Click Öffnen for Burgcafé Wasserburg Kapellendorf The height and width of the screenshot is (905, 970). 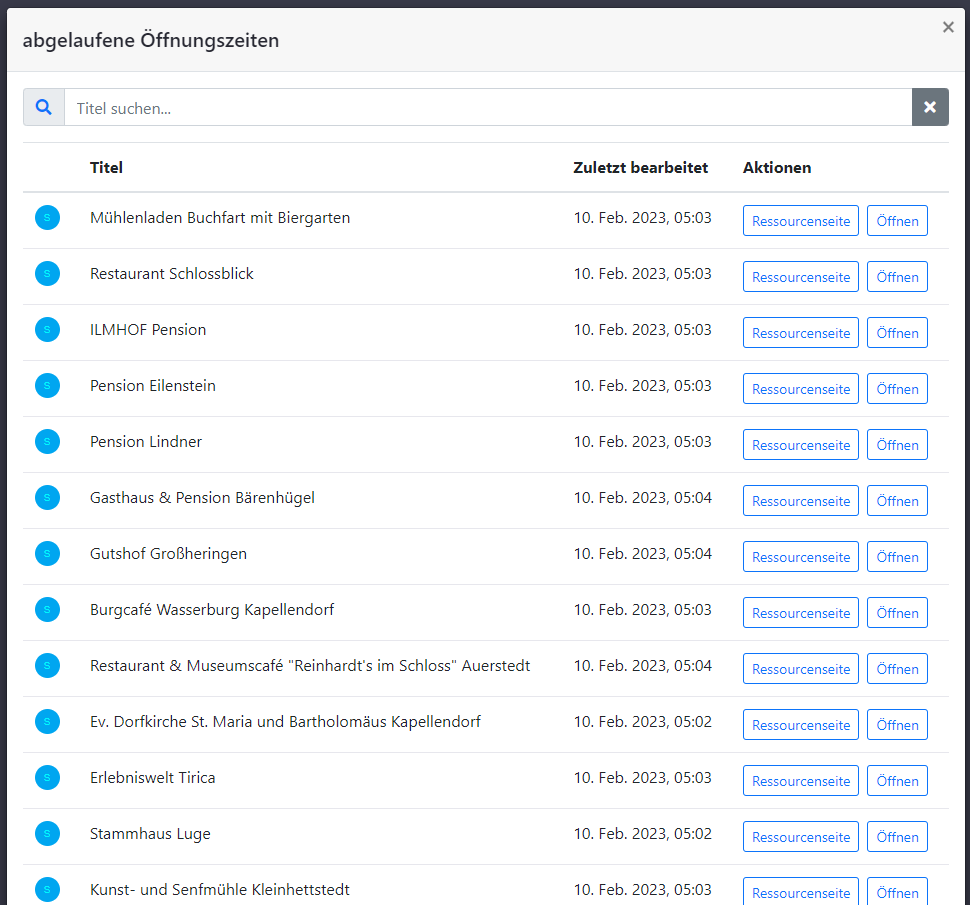click(x=897, y=612)
